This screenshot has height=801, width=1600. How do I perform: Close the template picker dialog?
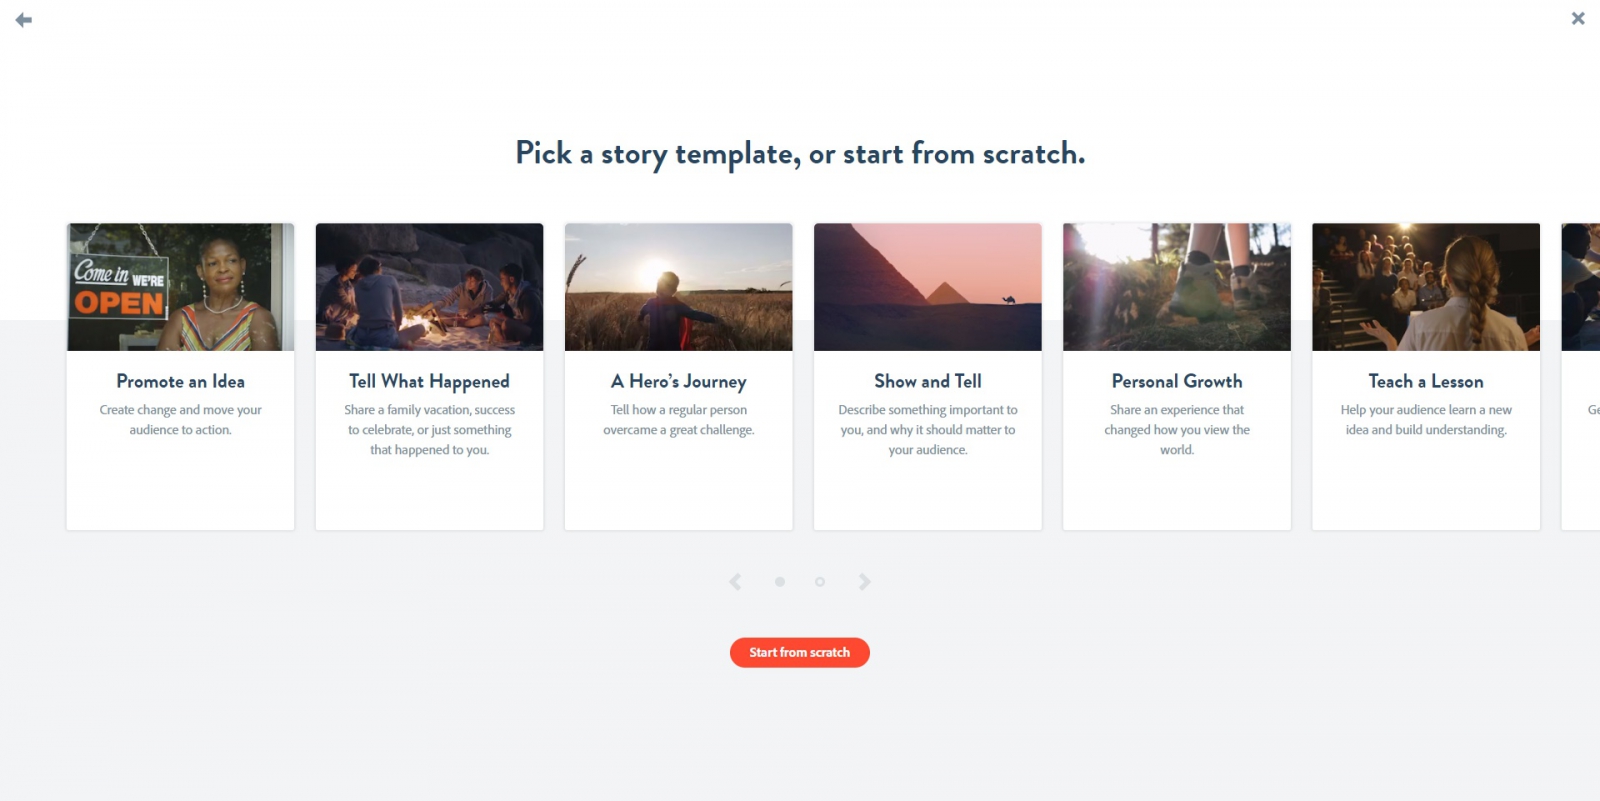[x=1578, y=18]
